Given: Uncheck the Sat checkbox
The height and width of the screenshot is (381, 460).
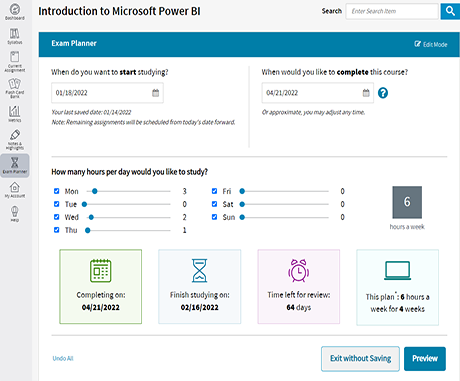Looking at the screenshot, I should pyautogui.click(x=214, y=204).
